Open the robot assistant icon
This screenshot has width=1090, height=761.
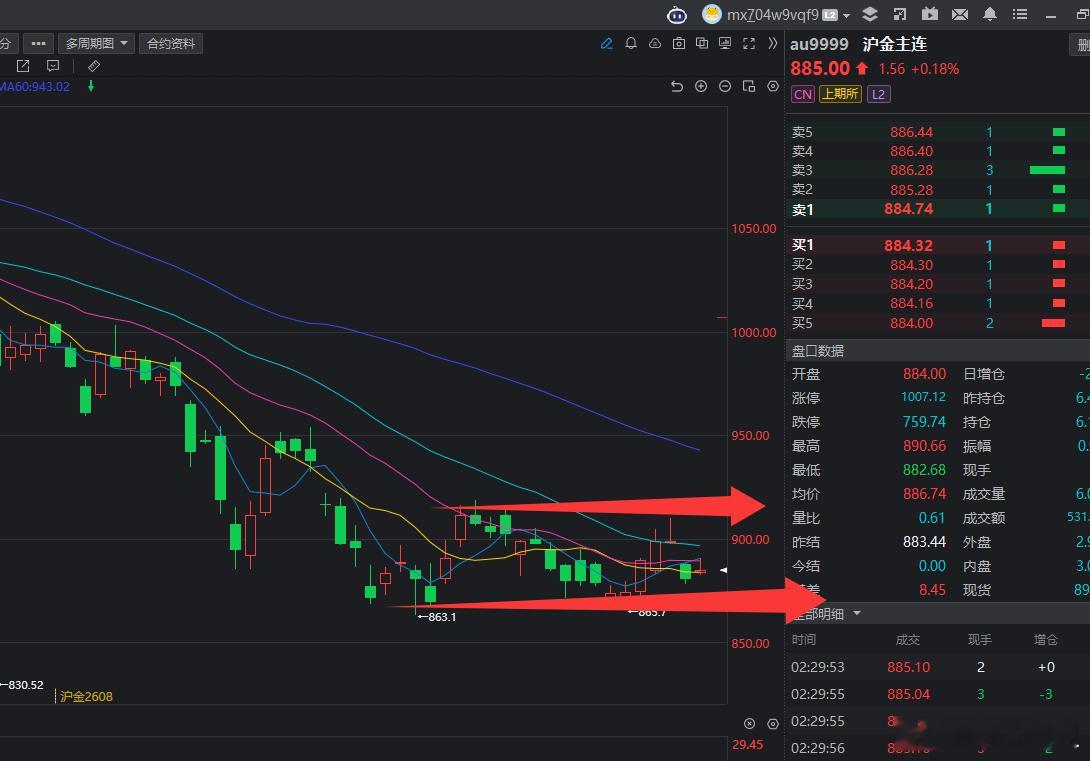676,15
